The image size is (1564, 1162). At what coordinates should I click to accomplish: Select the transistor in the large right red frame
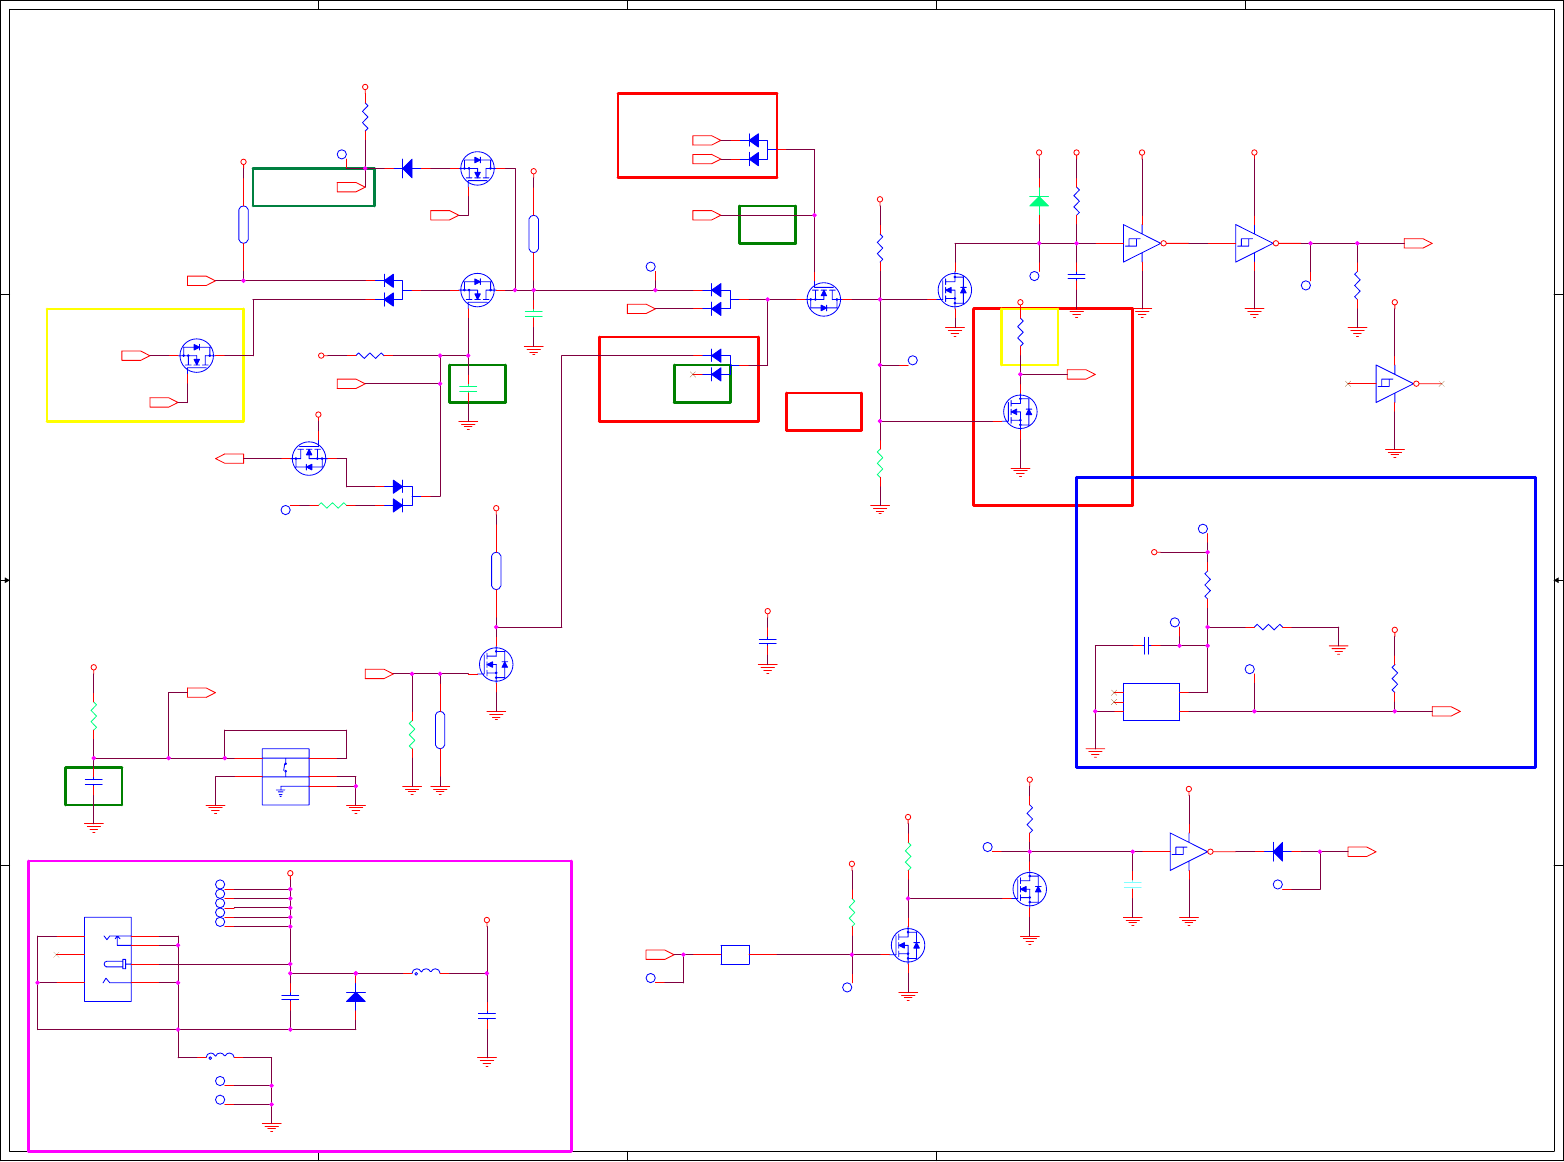[x=1020, y=411]
